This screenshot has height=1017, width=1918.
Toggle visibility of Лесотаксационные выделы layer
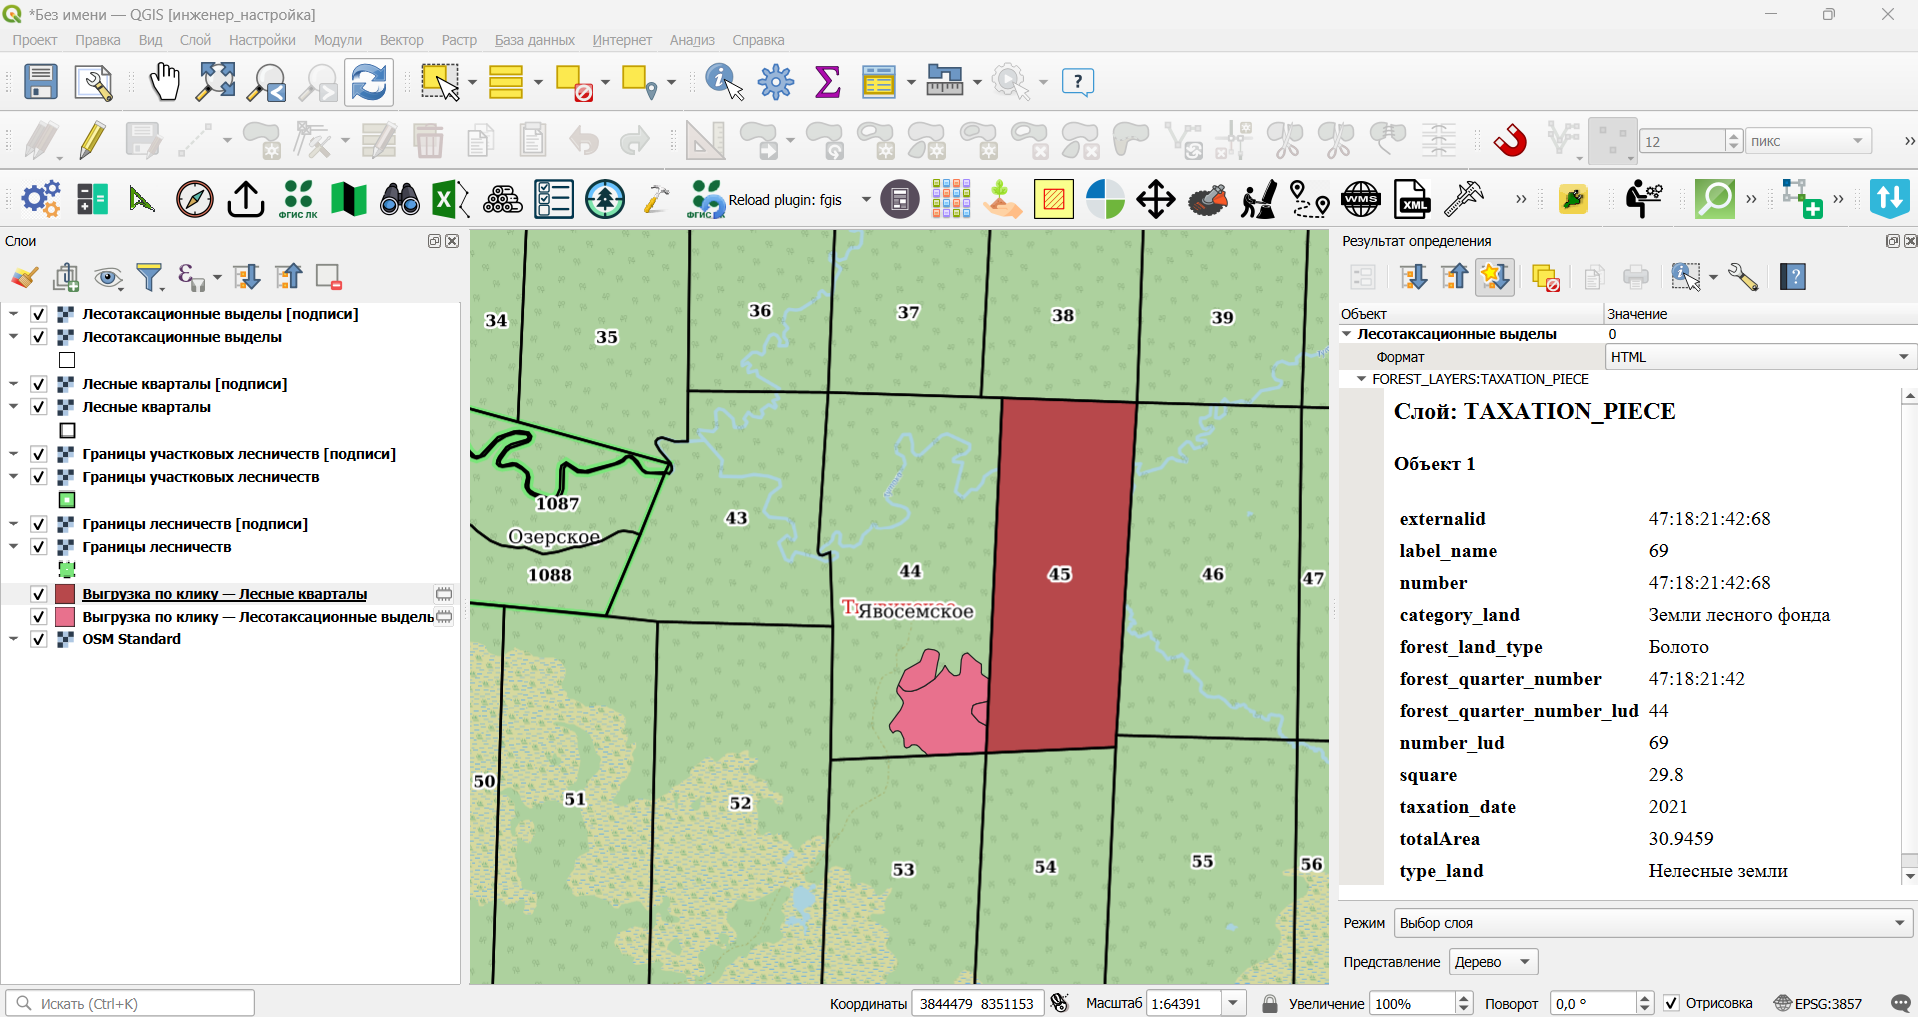point(39,337)
